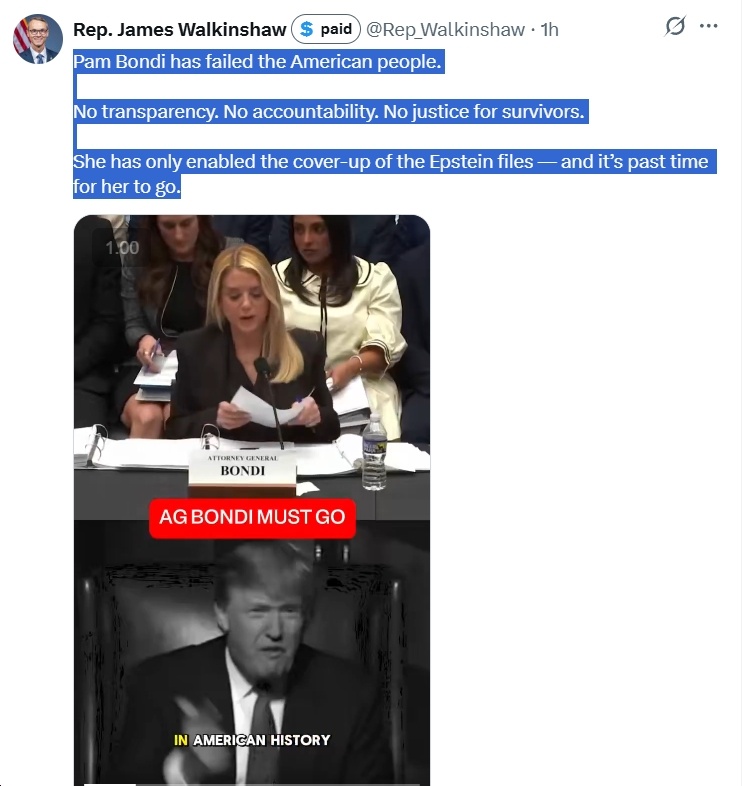Click the dollar-sign icon in paid badge
The width and height of the screenshot is (750, 786).
coord(306,29)
